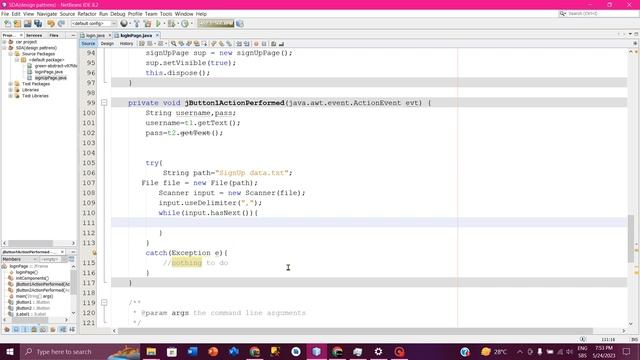Click the Stop Macro Recording editor icon

pos(264,44)
